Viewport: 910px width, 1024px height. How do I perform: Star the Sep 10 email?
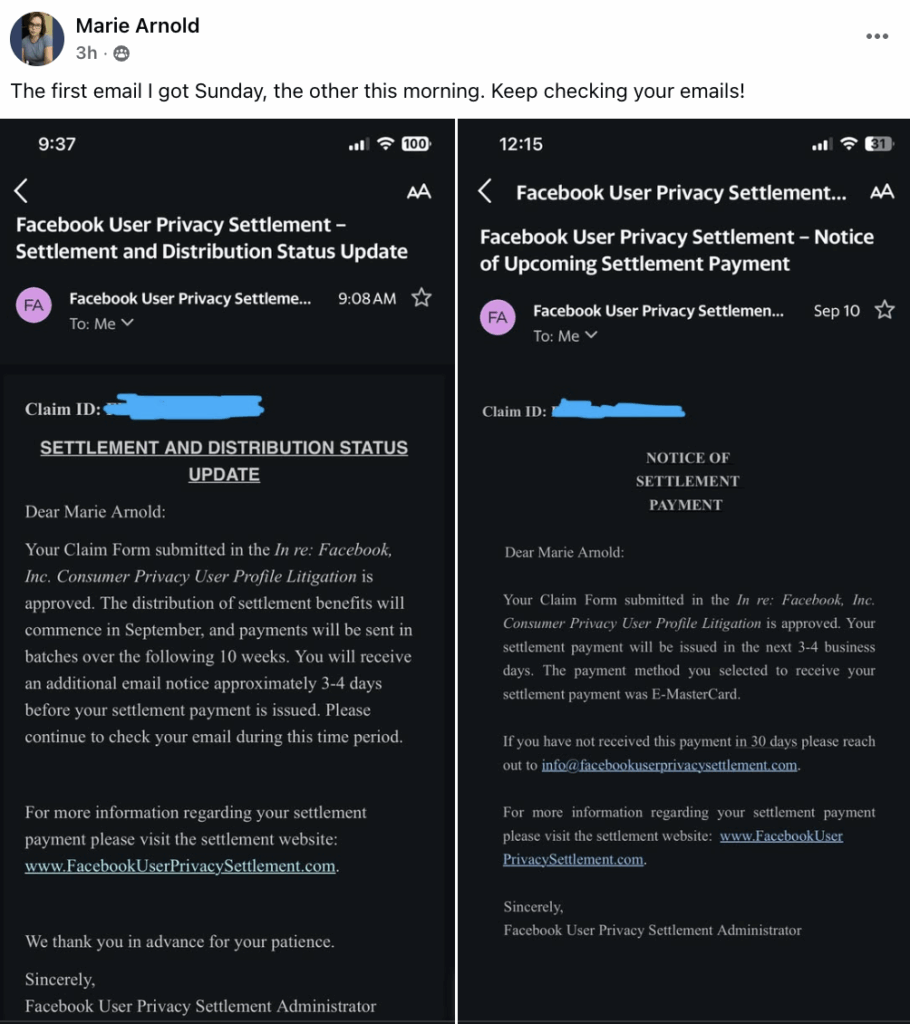(884, 310)
